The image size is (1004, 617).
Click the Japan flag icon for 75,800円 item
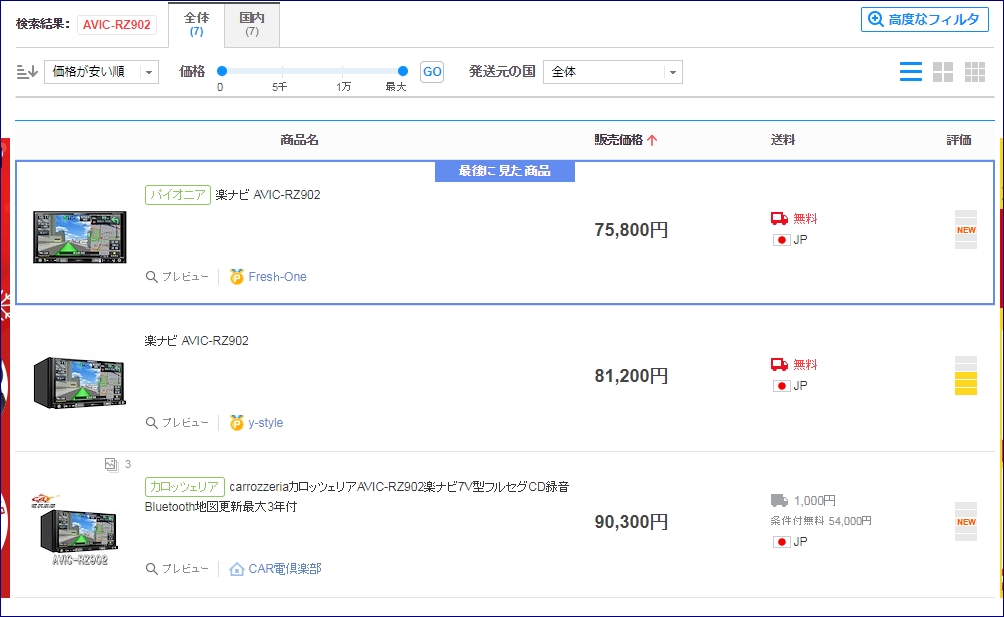[781, 240]
